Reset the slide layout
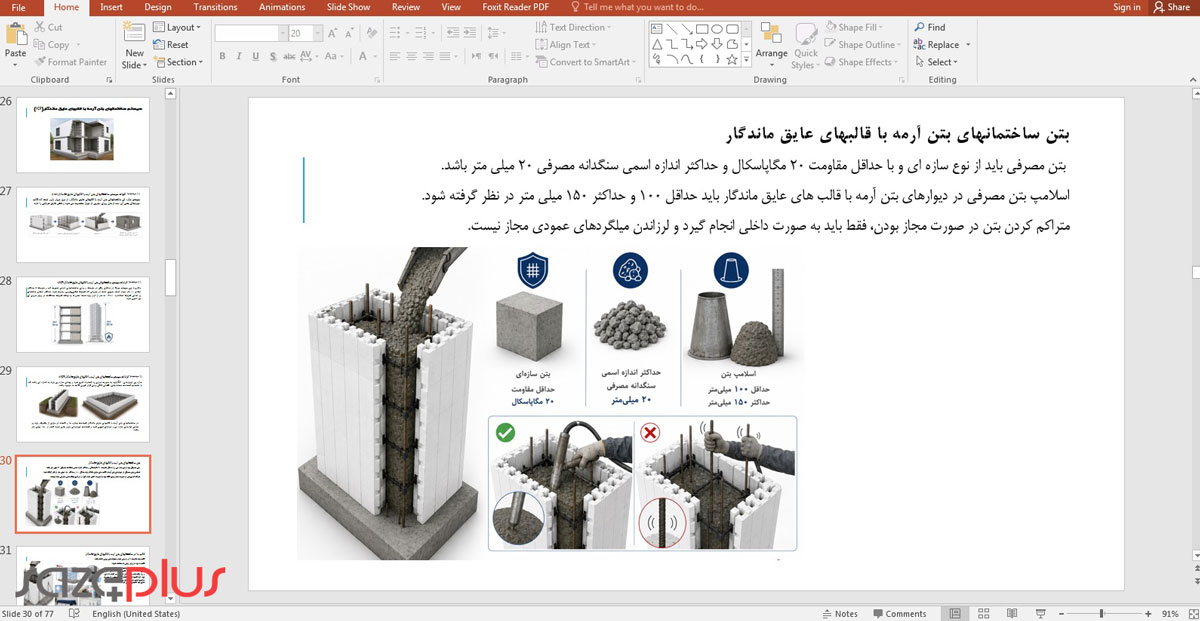The height and width of the screenshot is (621, 1200). coord(170,45)
